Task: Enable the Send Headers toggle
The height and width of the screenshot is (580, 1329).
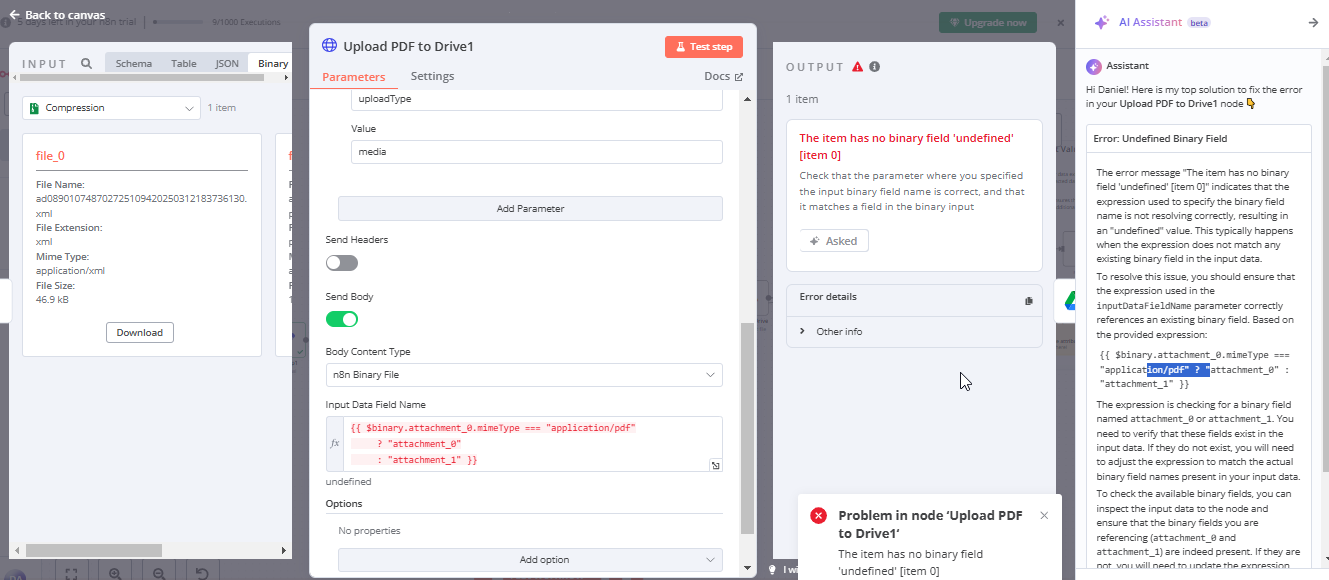Action: point(342,263)
